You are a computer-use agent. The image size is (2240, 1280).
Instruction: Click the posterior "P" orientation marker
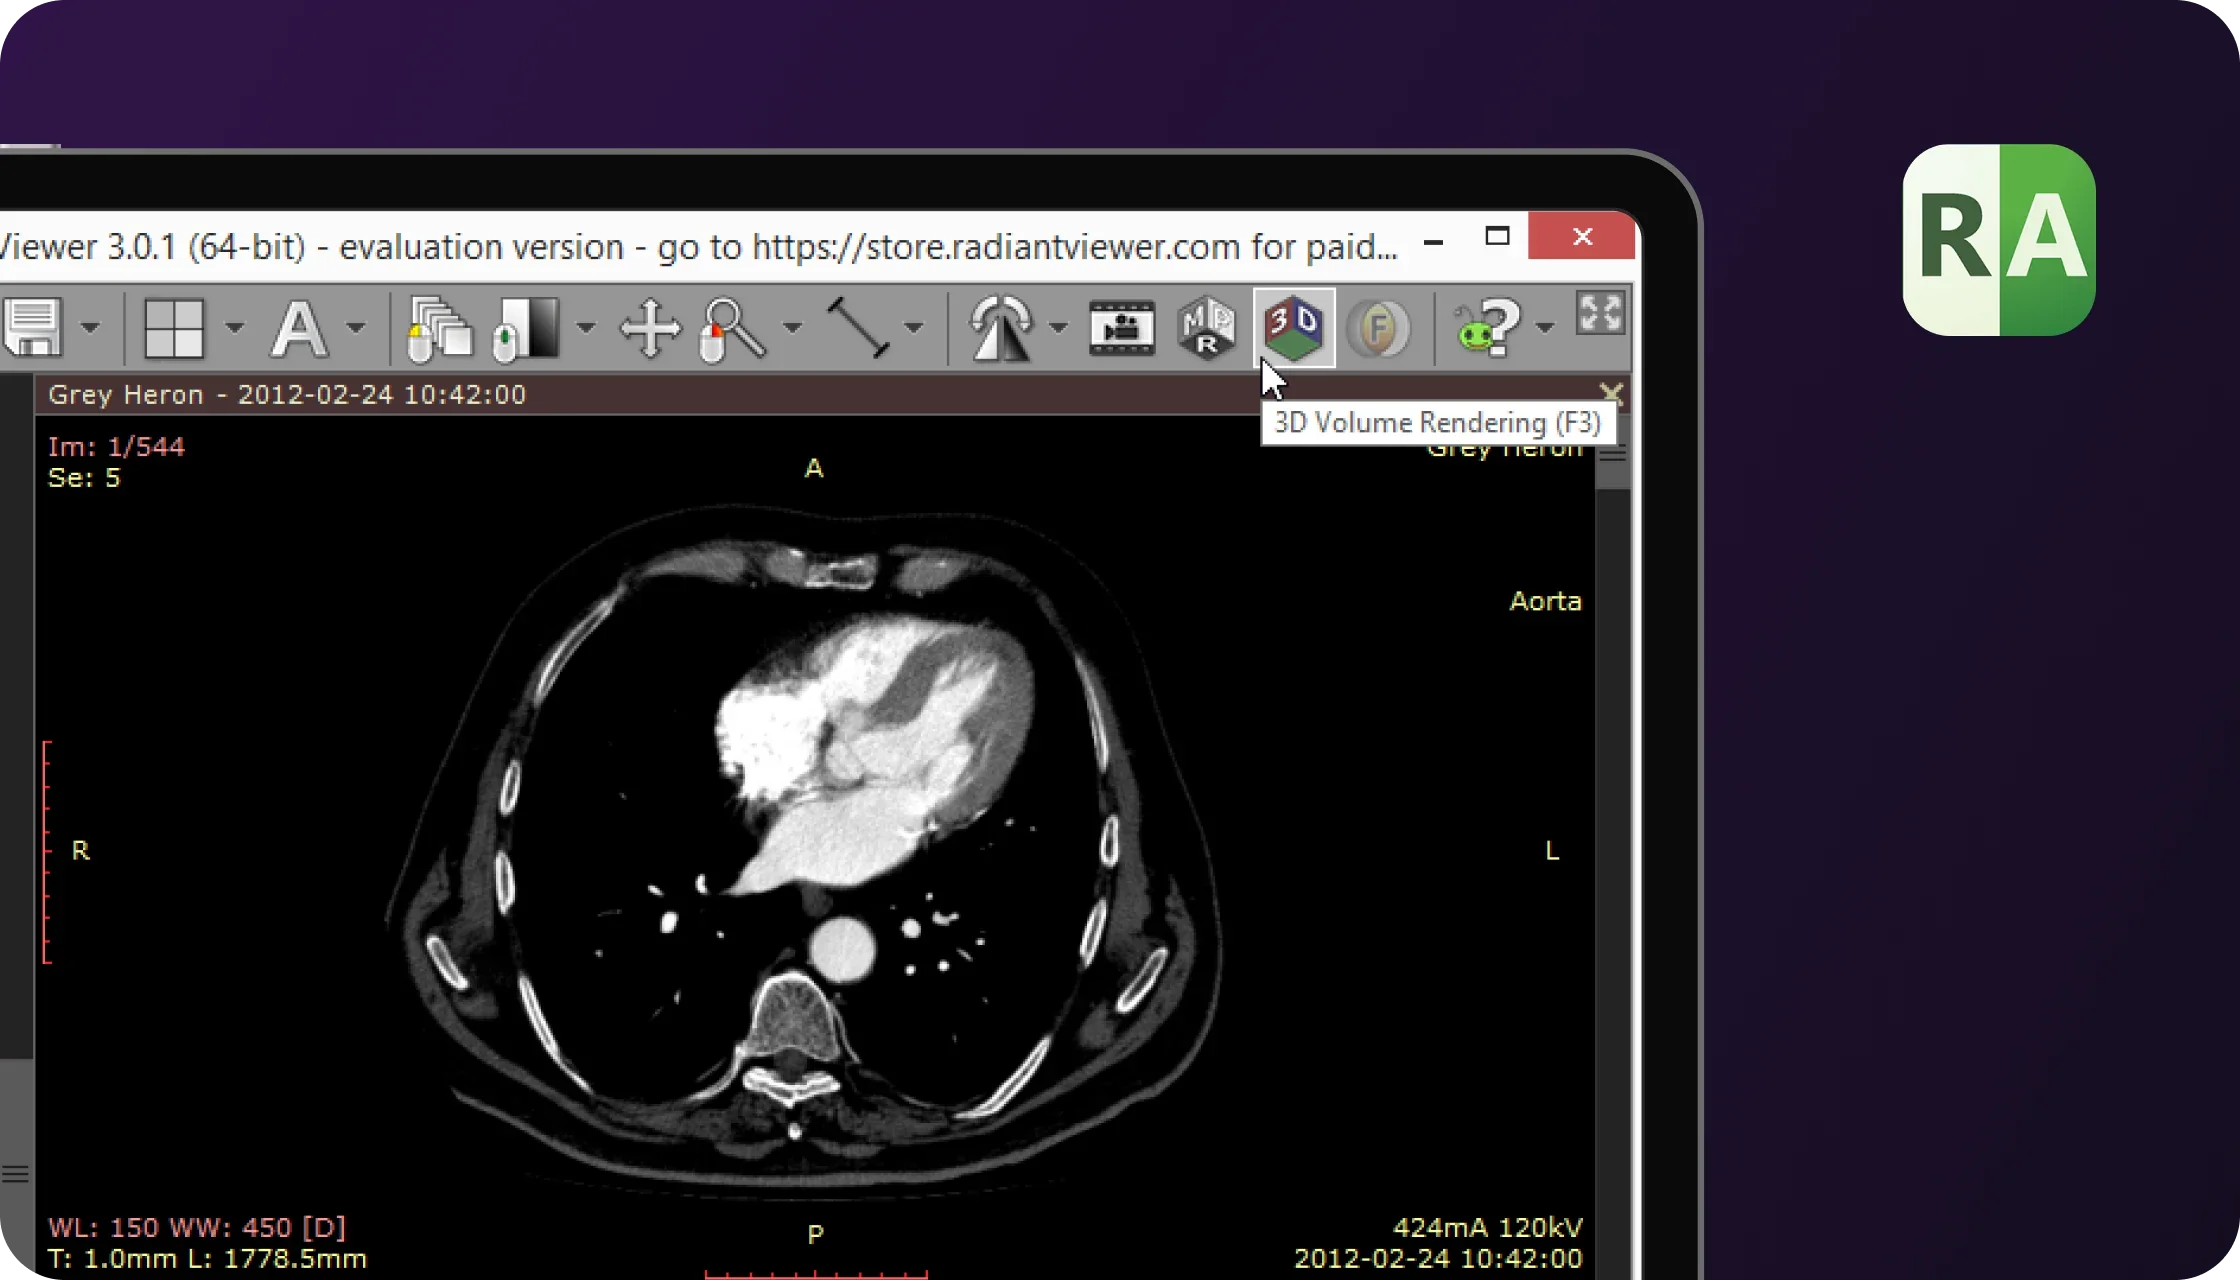815,1234
